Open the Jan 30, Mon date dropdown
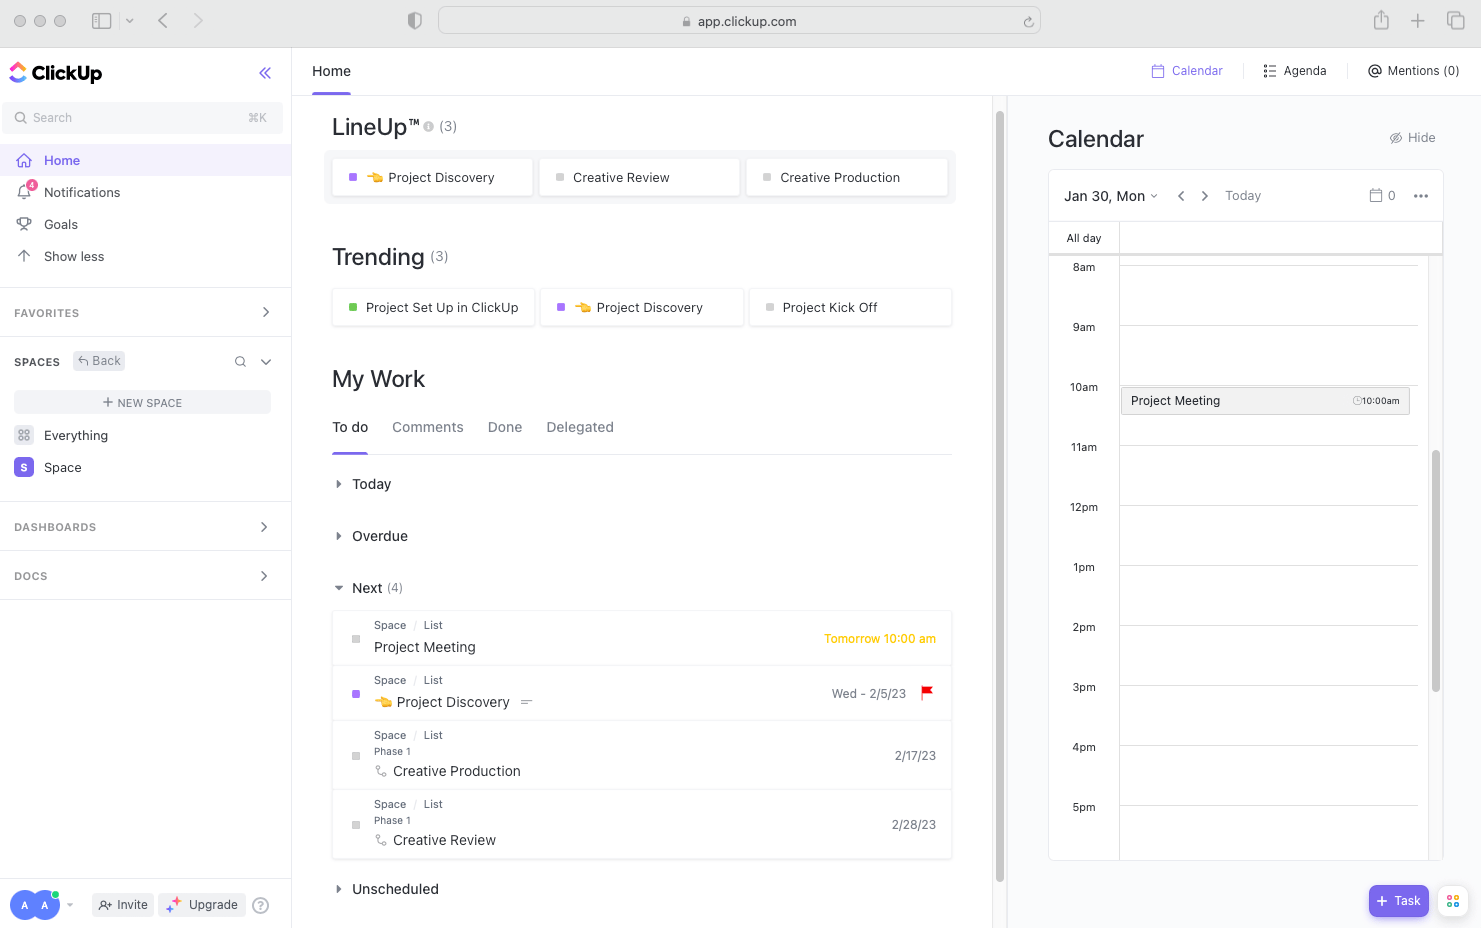Screen dimensions: 1481x928 point(1110,195)
